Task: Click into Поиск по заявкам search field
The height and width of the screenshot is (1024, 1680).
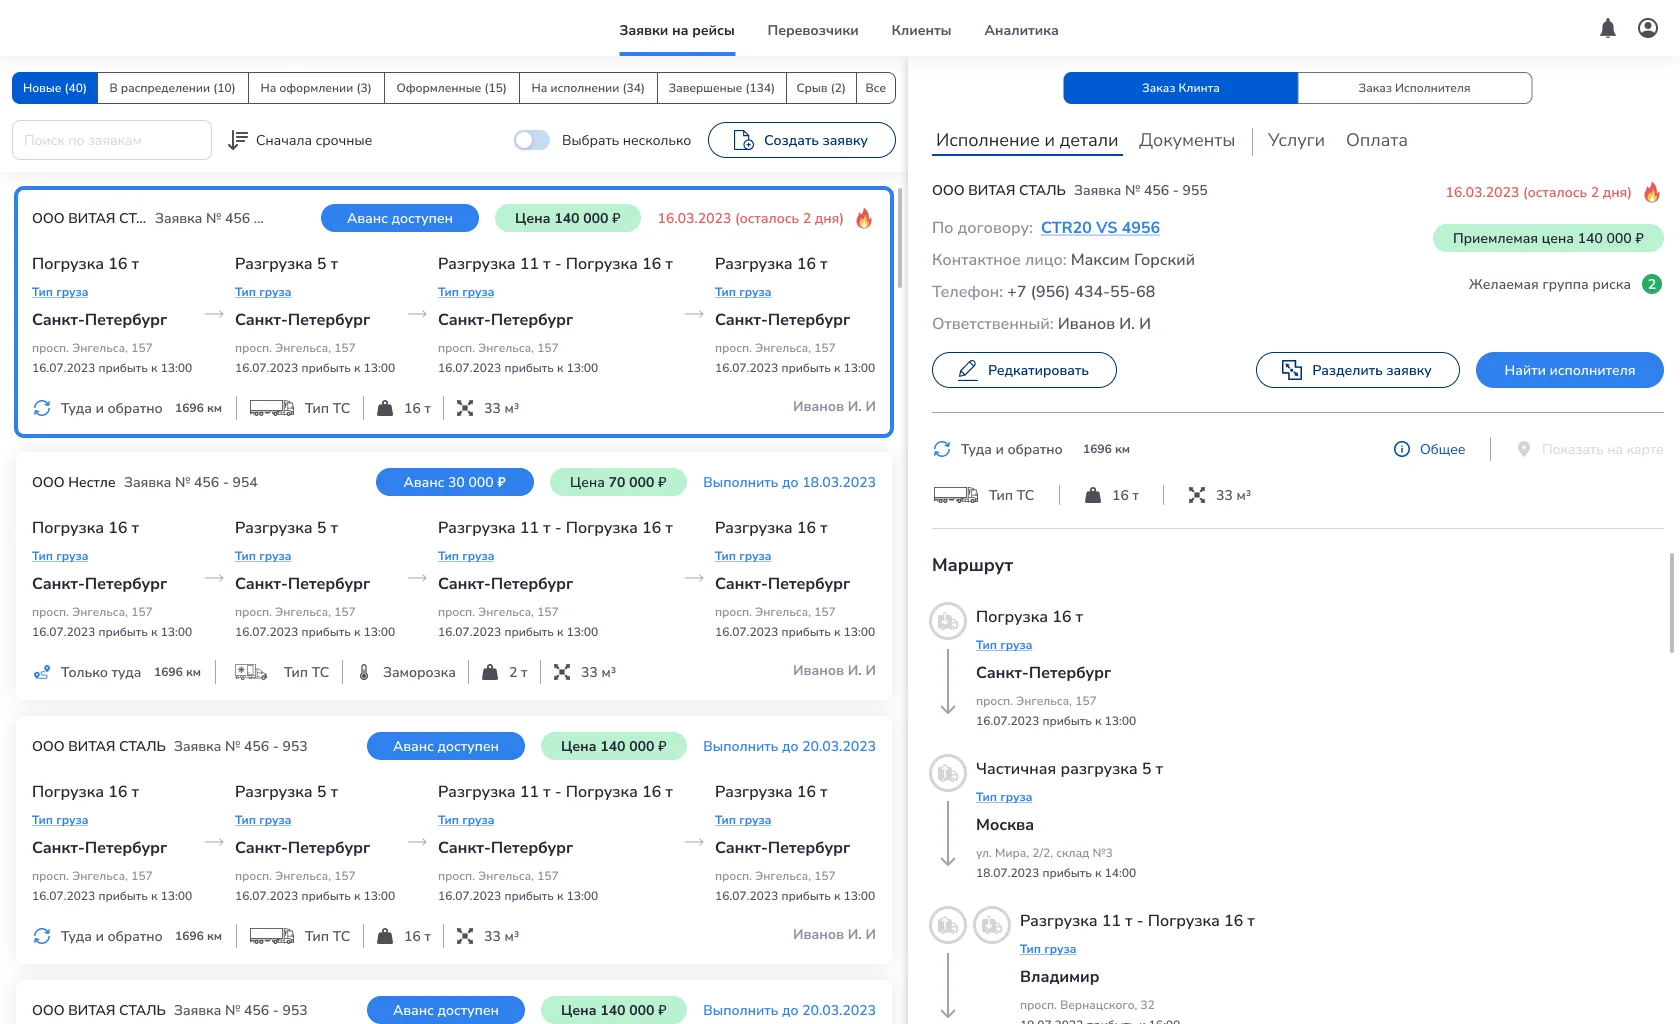Action: point(112,140)
